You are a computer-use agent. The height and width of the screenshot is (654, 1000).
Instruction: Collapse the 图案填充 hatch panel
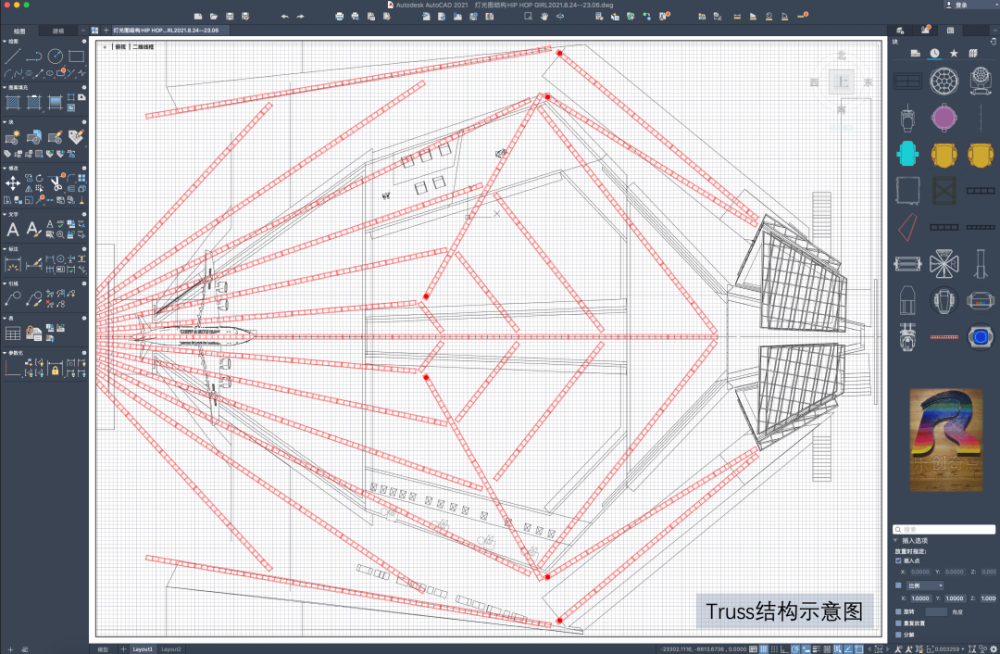tap(4, 87)
